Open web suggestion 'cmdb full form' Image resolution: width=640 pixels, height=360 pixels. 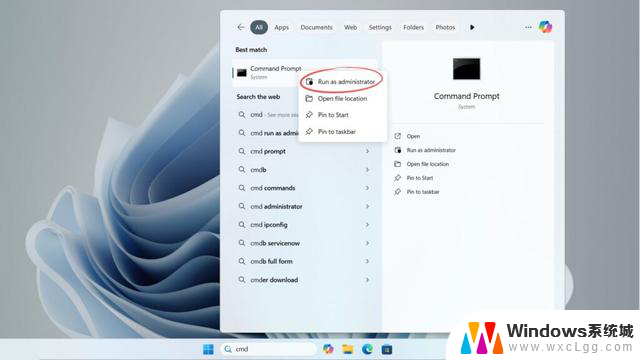click(304, 261)
